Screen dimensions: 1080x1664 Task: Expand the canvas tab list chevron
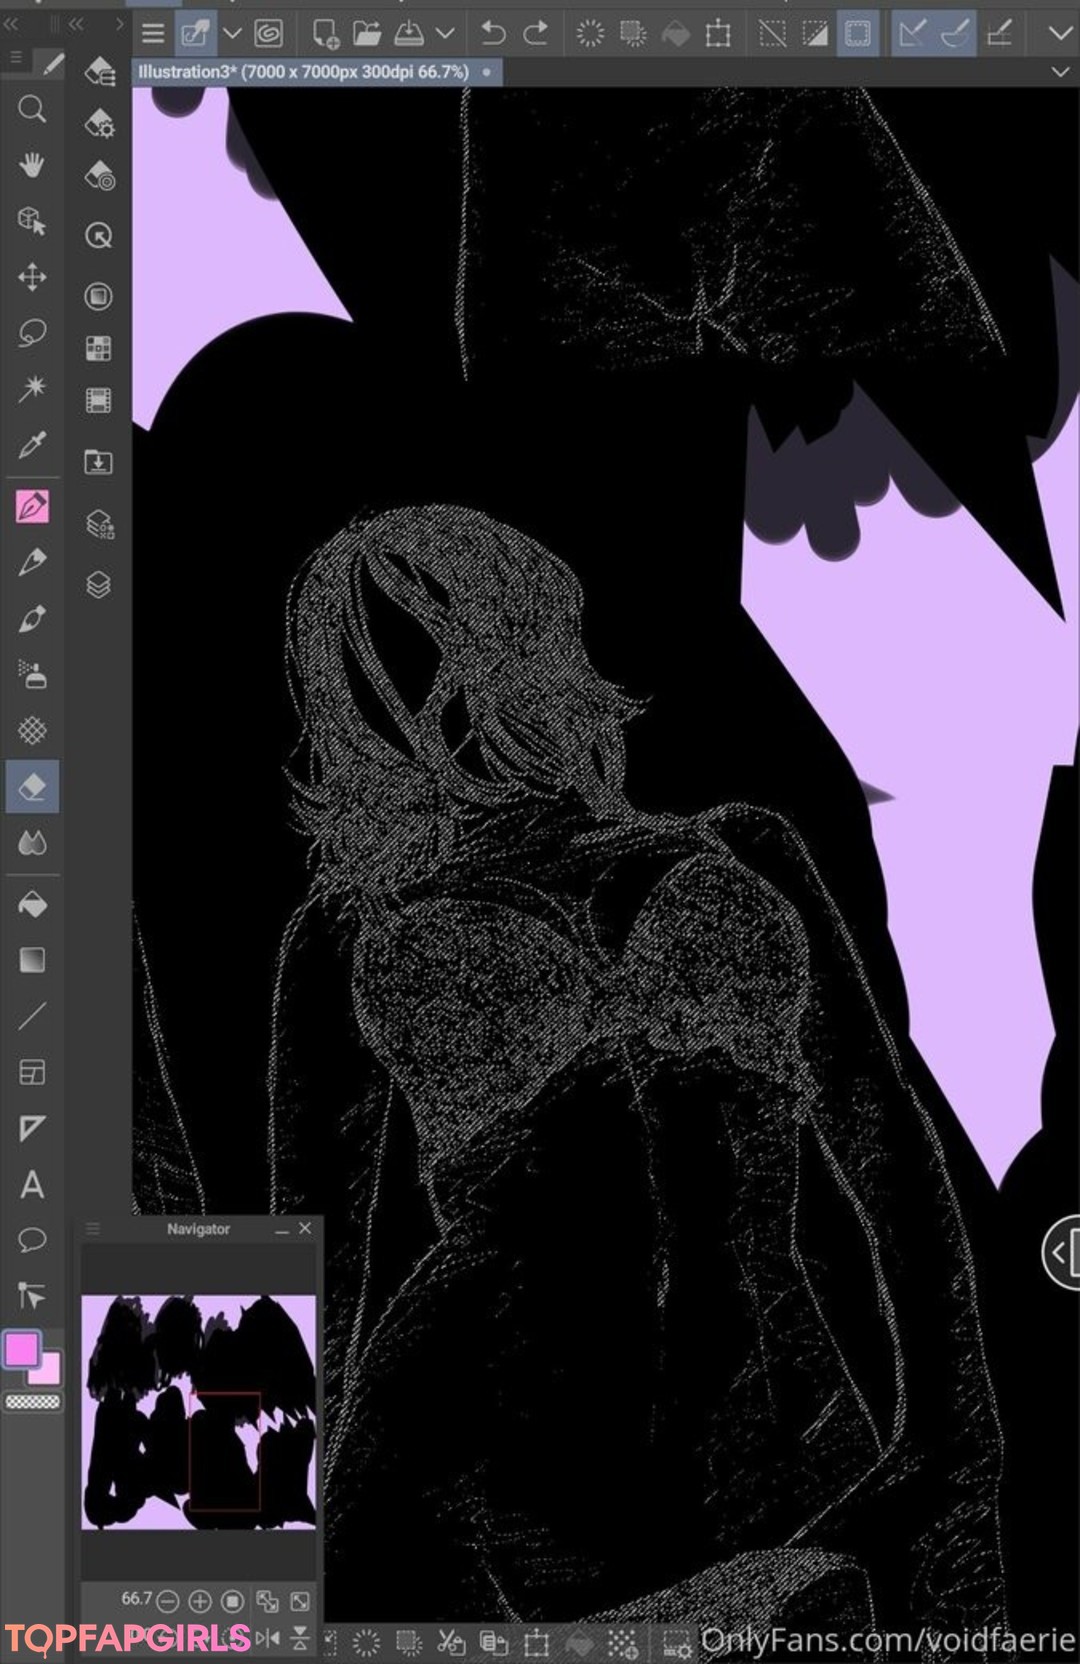[1060, 72]
